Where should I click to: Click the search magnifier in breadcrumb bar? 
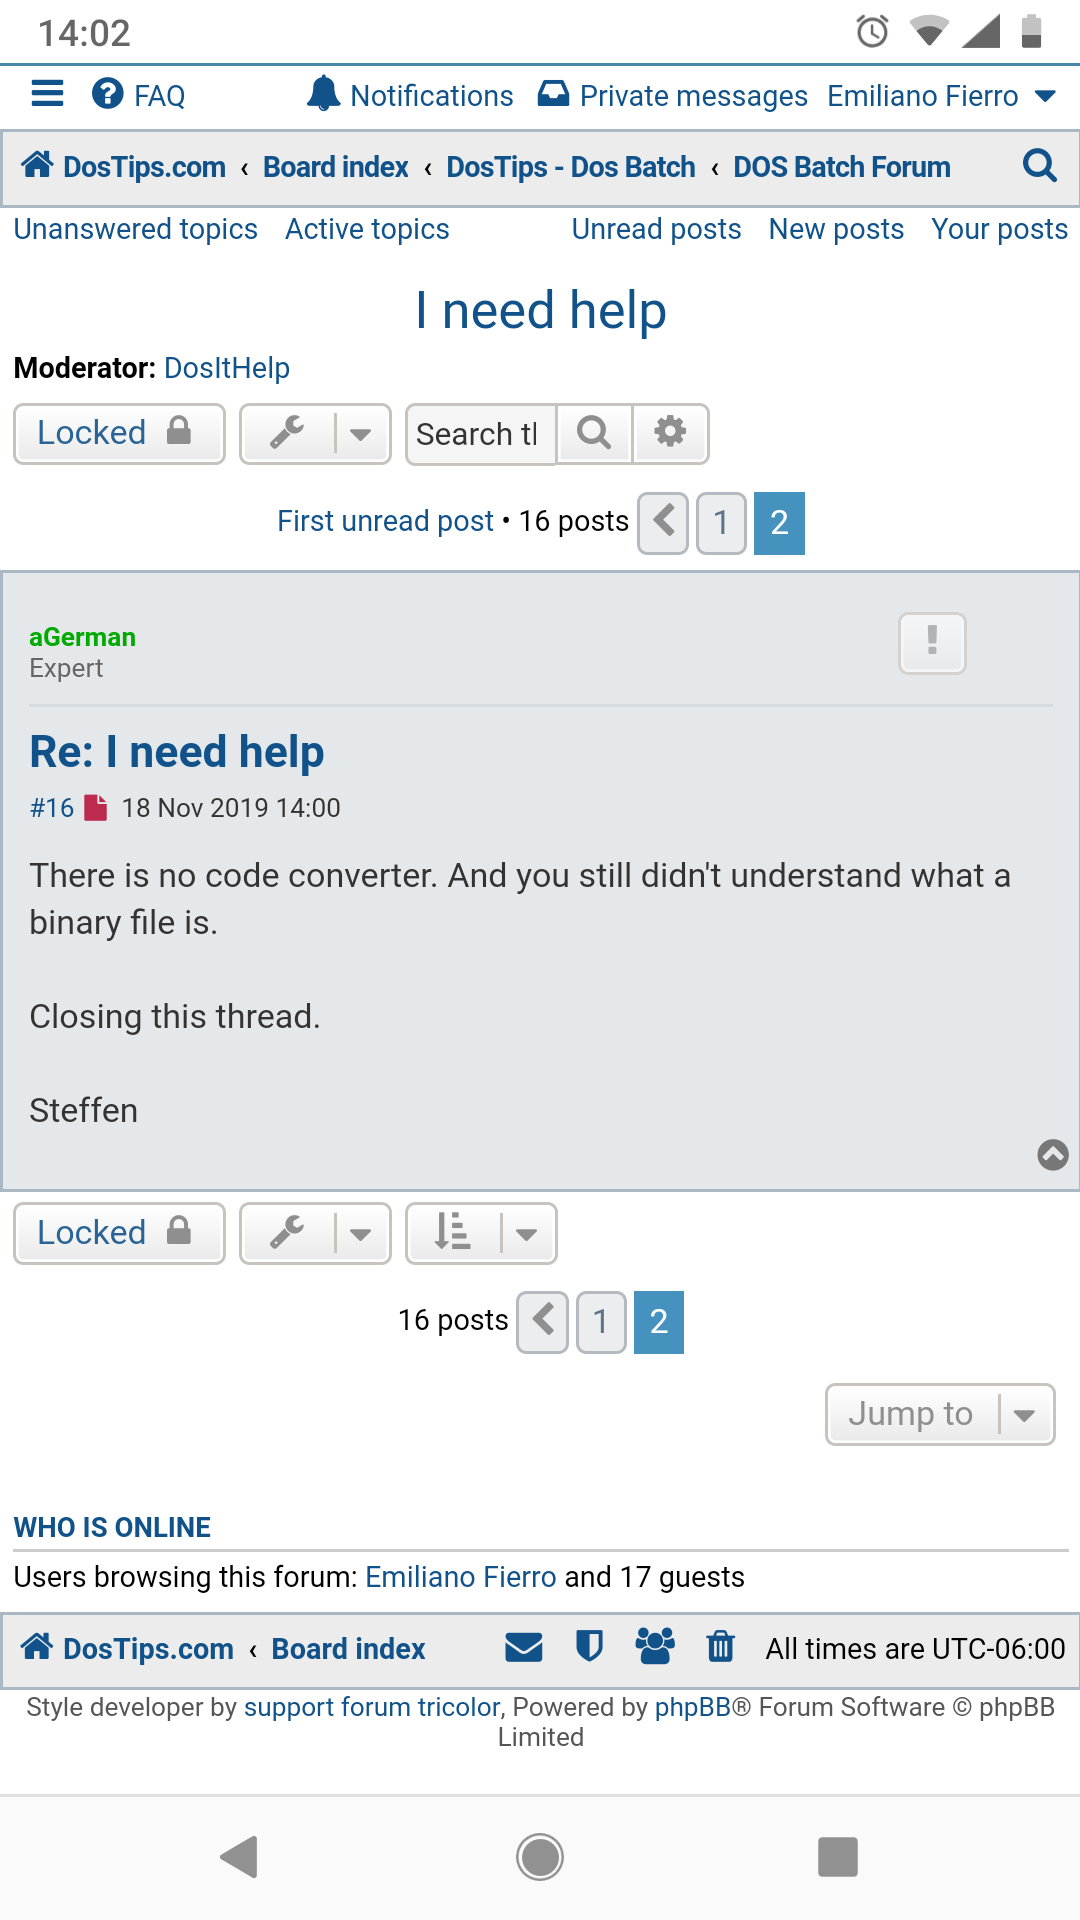(1040, 166)
